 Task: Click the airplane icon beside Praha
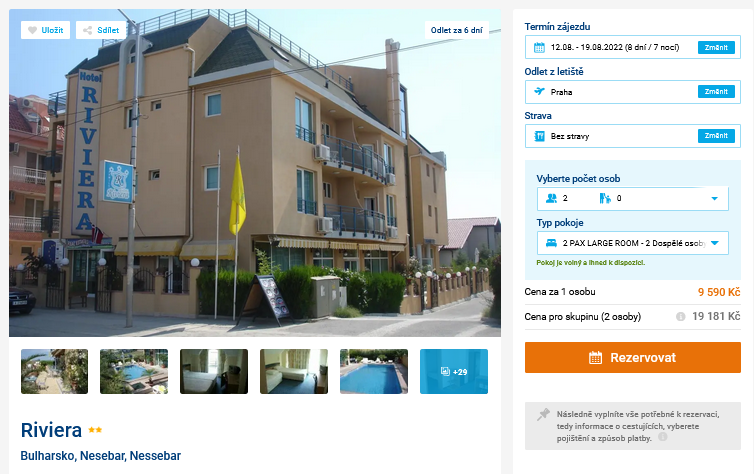(x=539, y=91)
